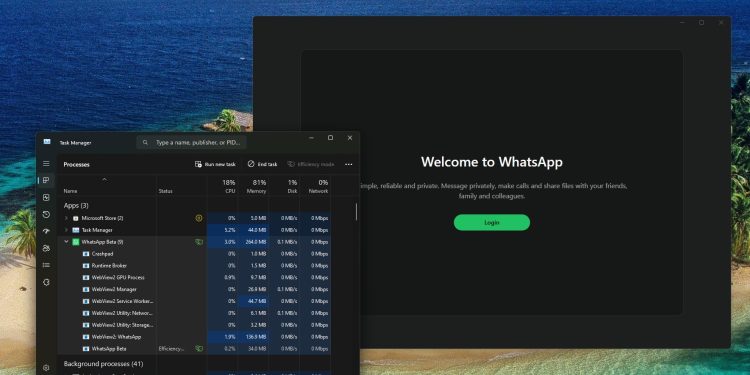
Task: Click the WebView2 Manager process icon
Action: tap(86, 289)
